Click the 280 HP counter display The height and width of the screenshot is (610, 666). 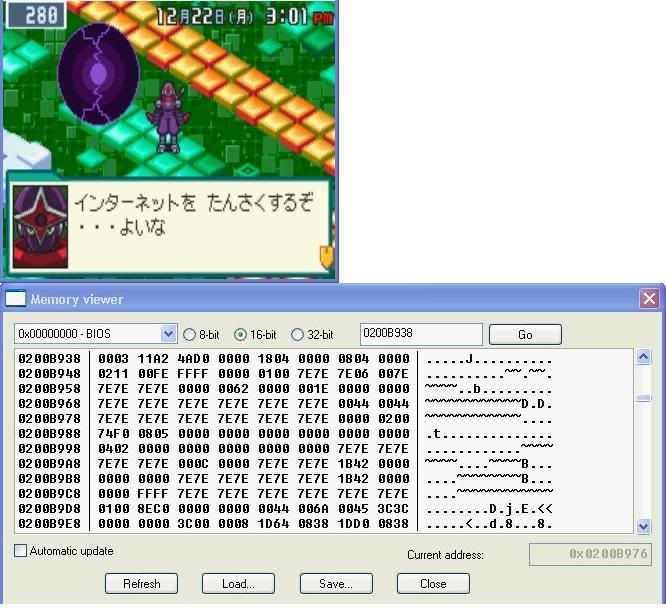point(35,15)
